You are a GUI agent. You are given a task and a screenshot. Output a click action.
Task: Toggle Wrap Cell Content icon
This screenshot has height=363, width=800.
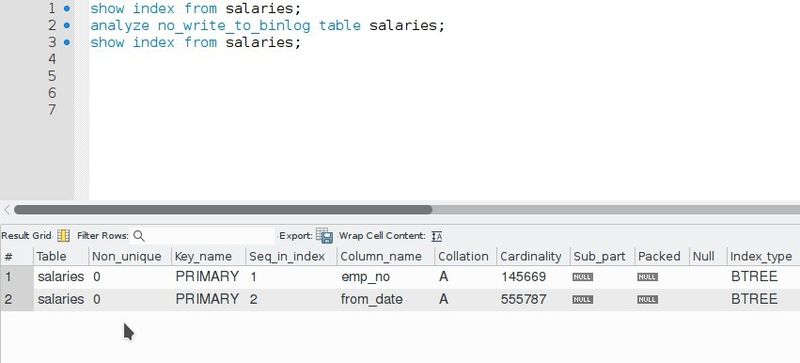click(x=437, y=236)
